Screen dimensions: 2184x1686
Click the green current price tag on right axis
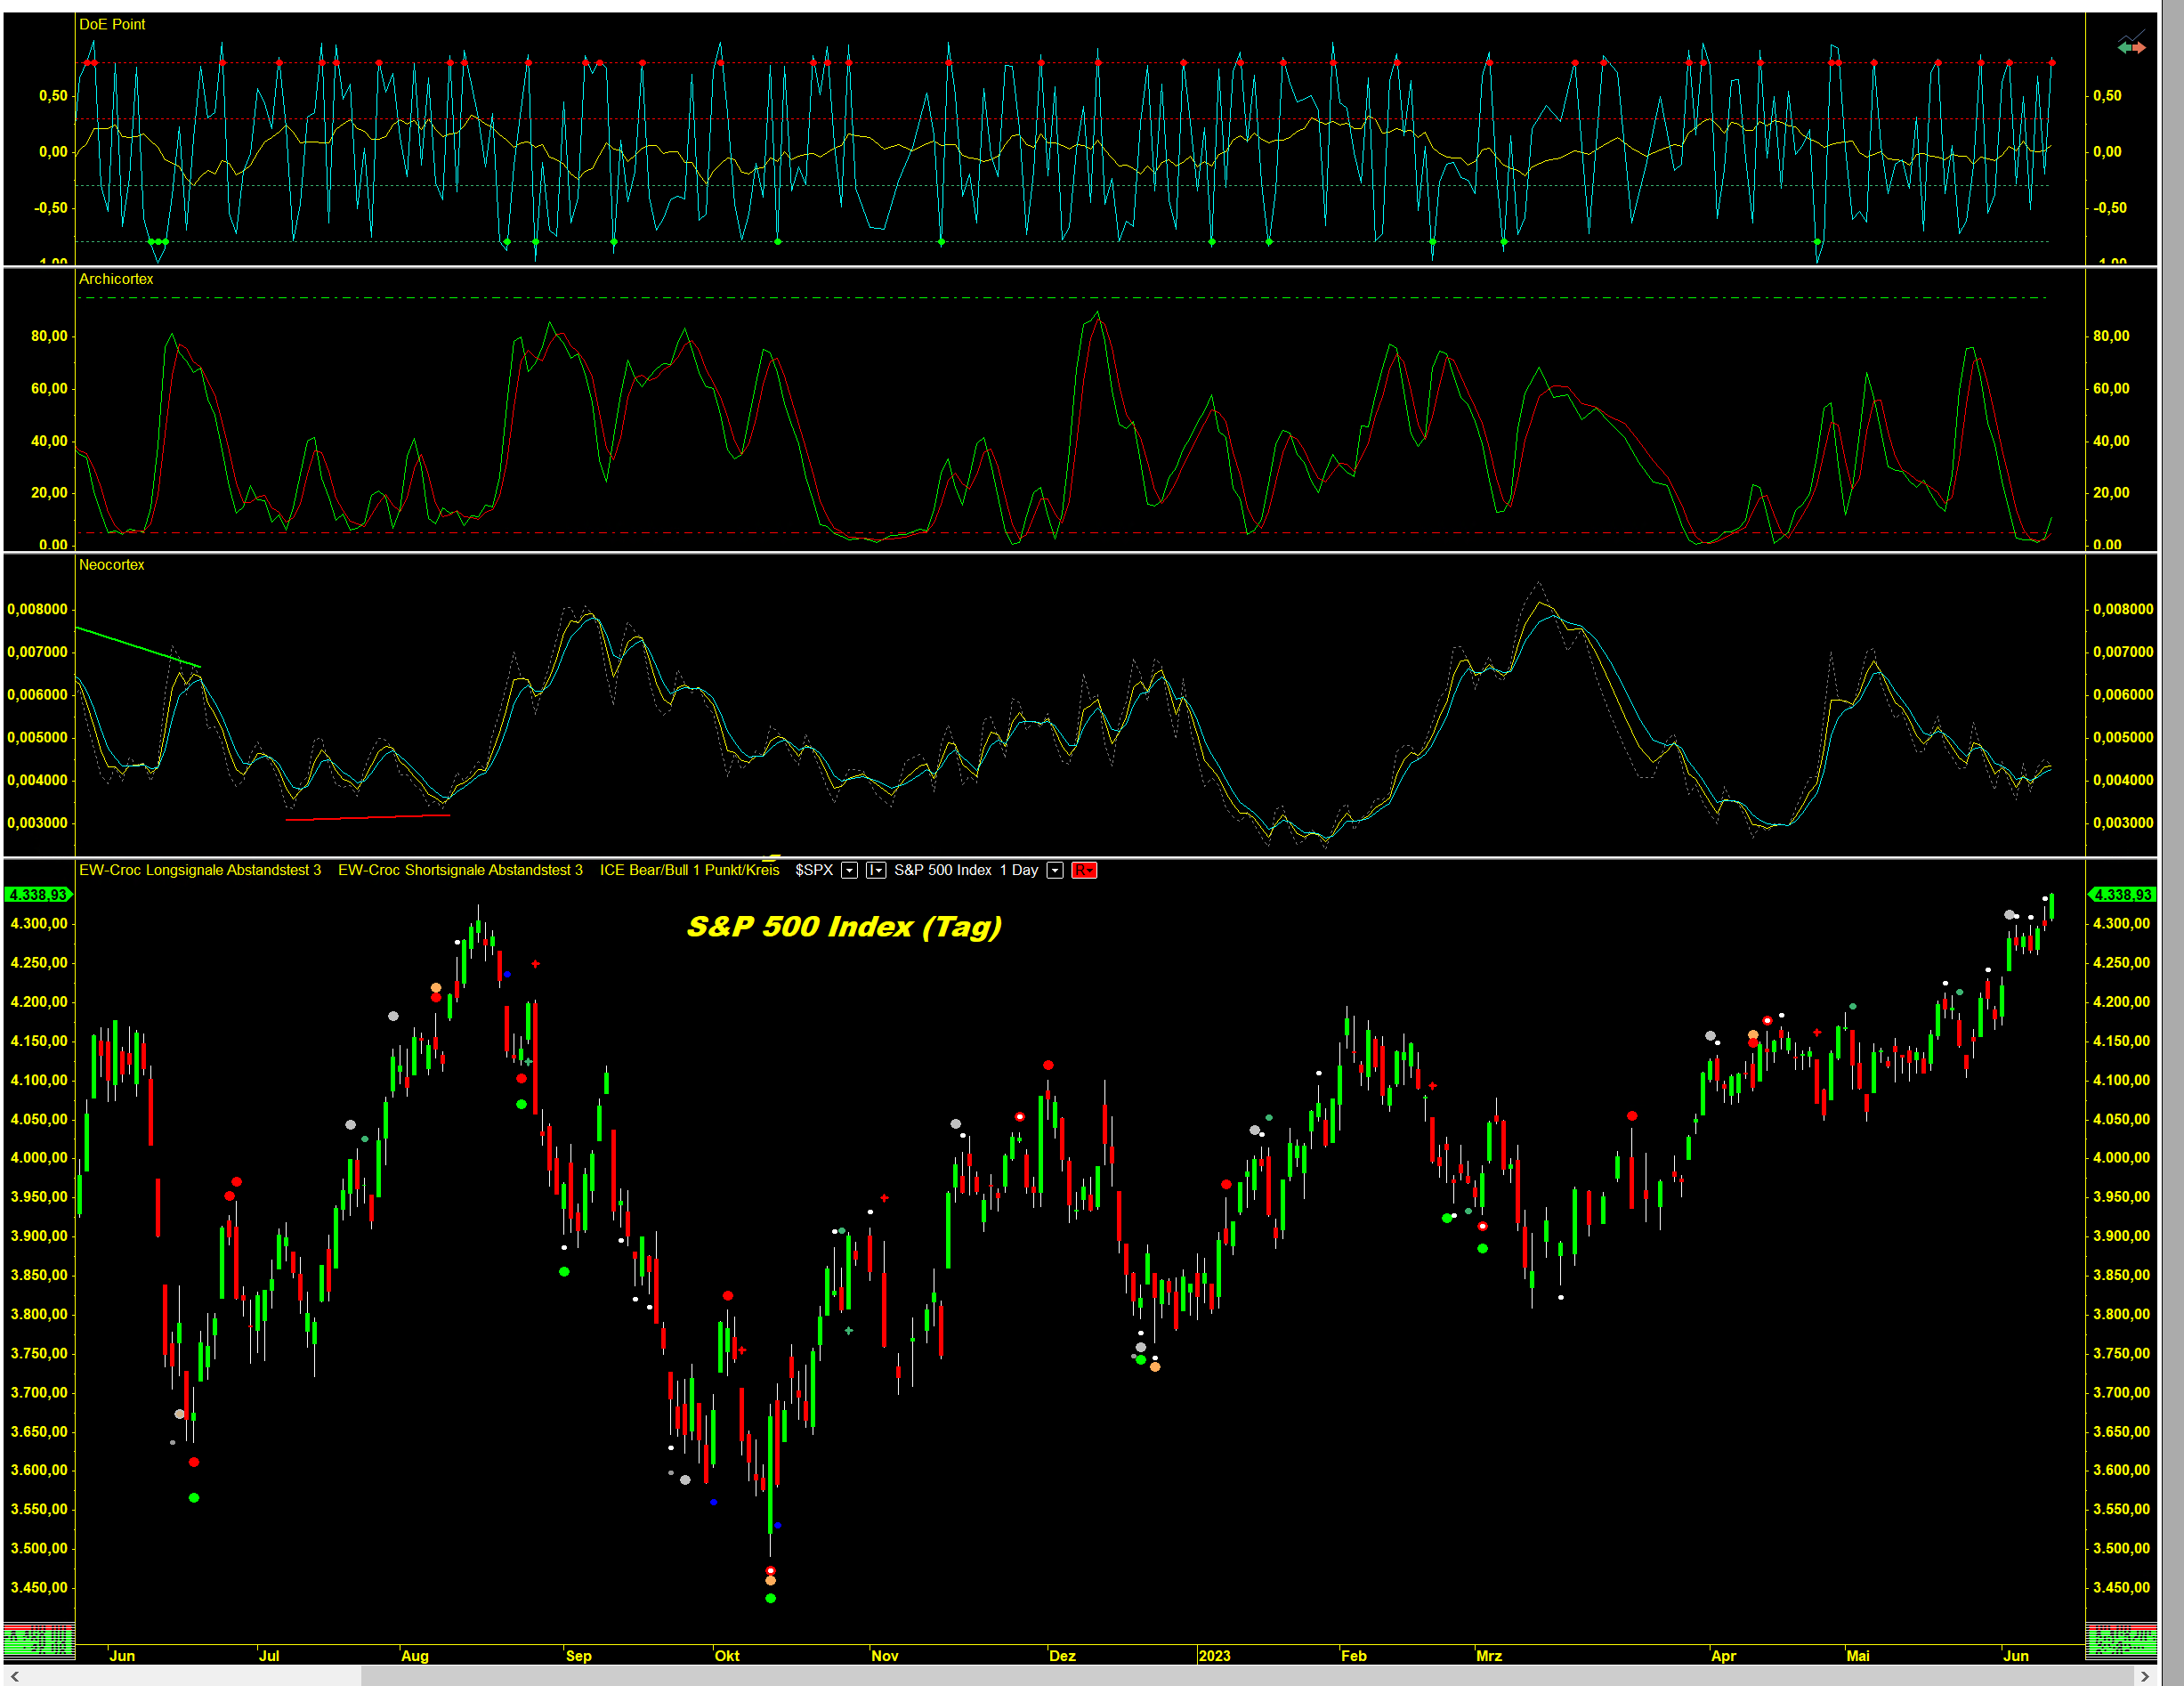tap(2122, 894)
